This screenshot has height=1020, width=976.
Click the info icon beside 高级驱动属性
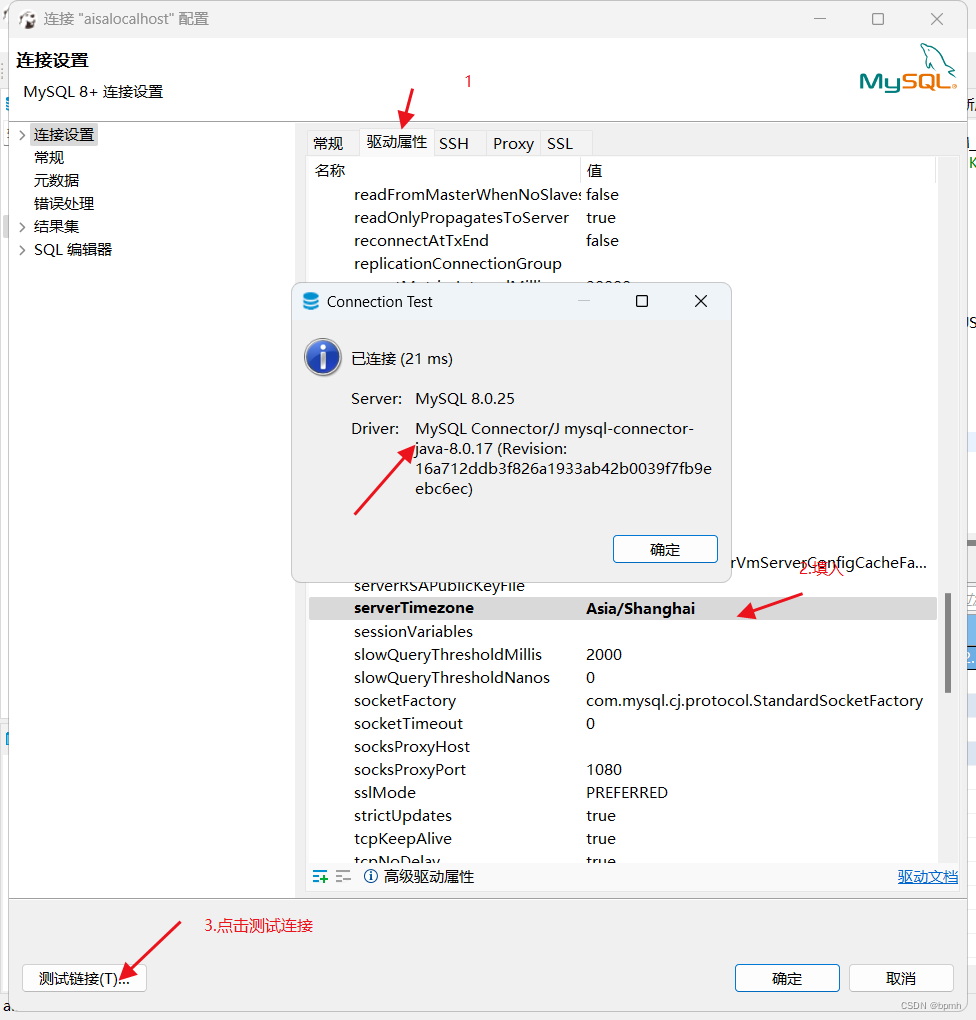[370, 875]
